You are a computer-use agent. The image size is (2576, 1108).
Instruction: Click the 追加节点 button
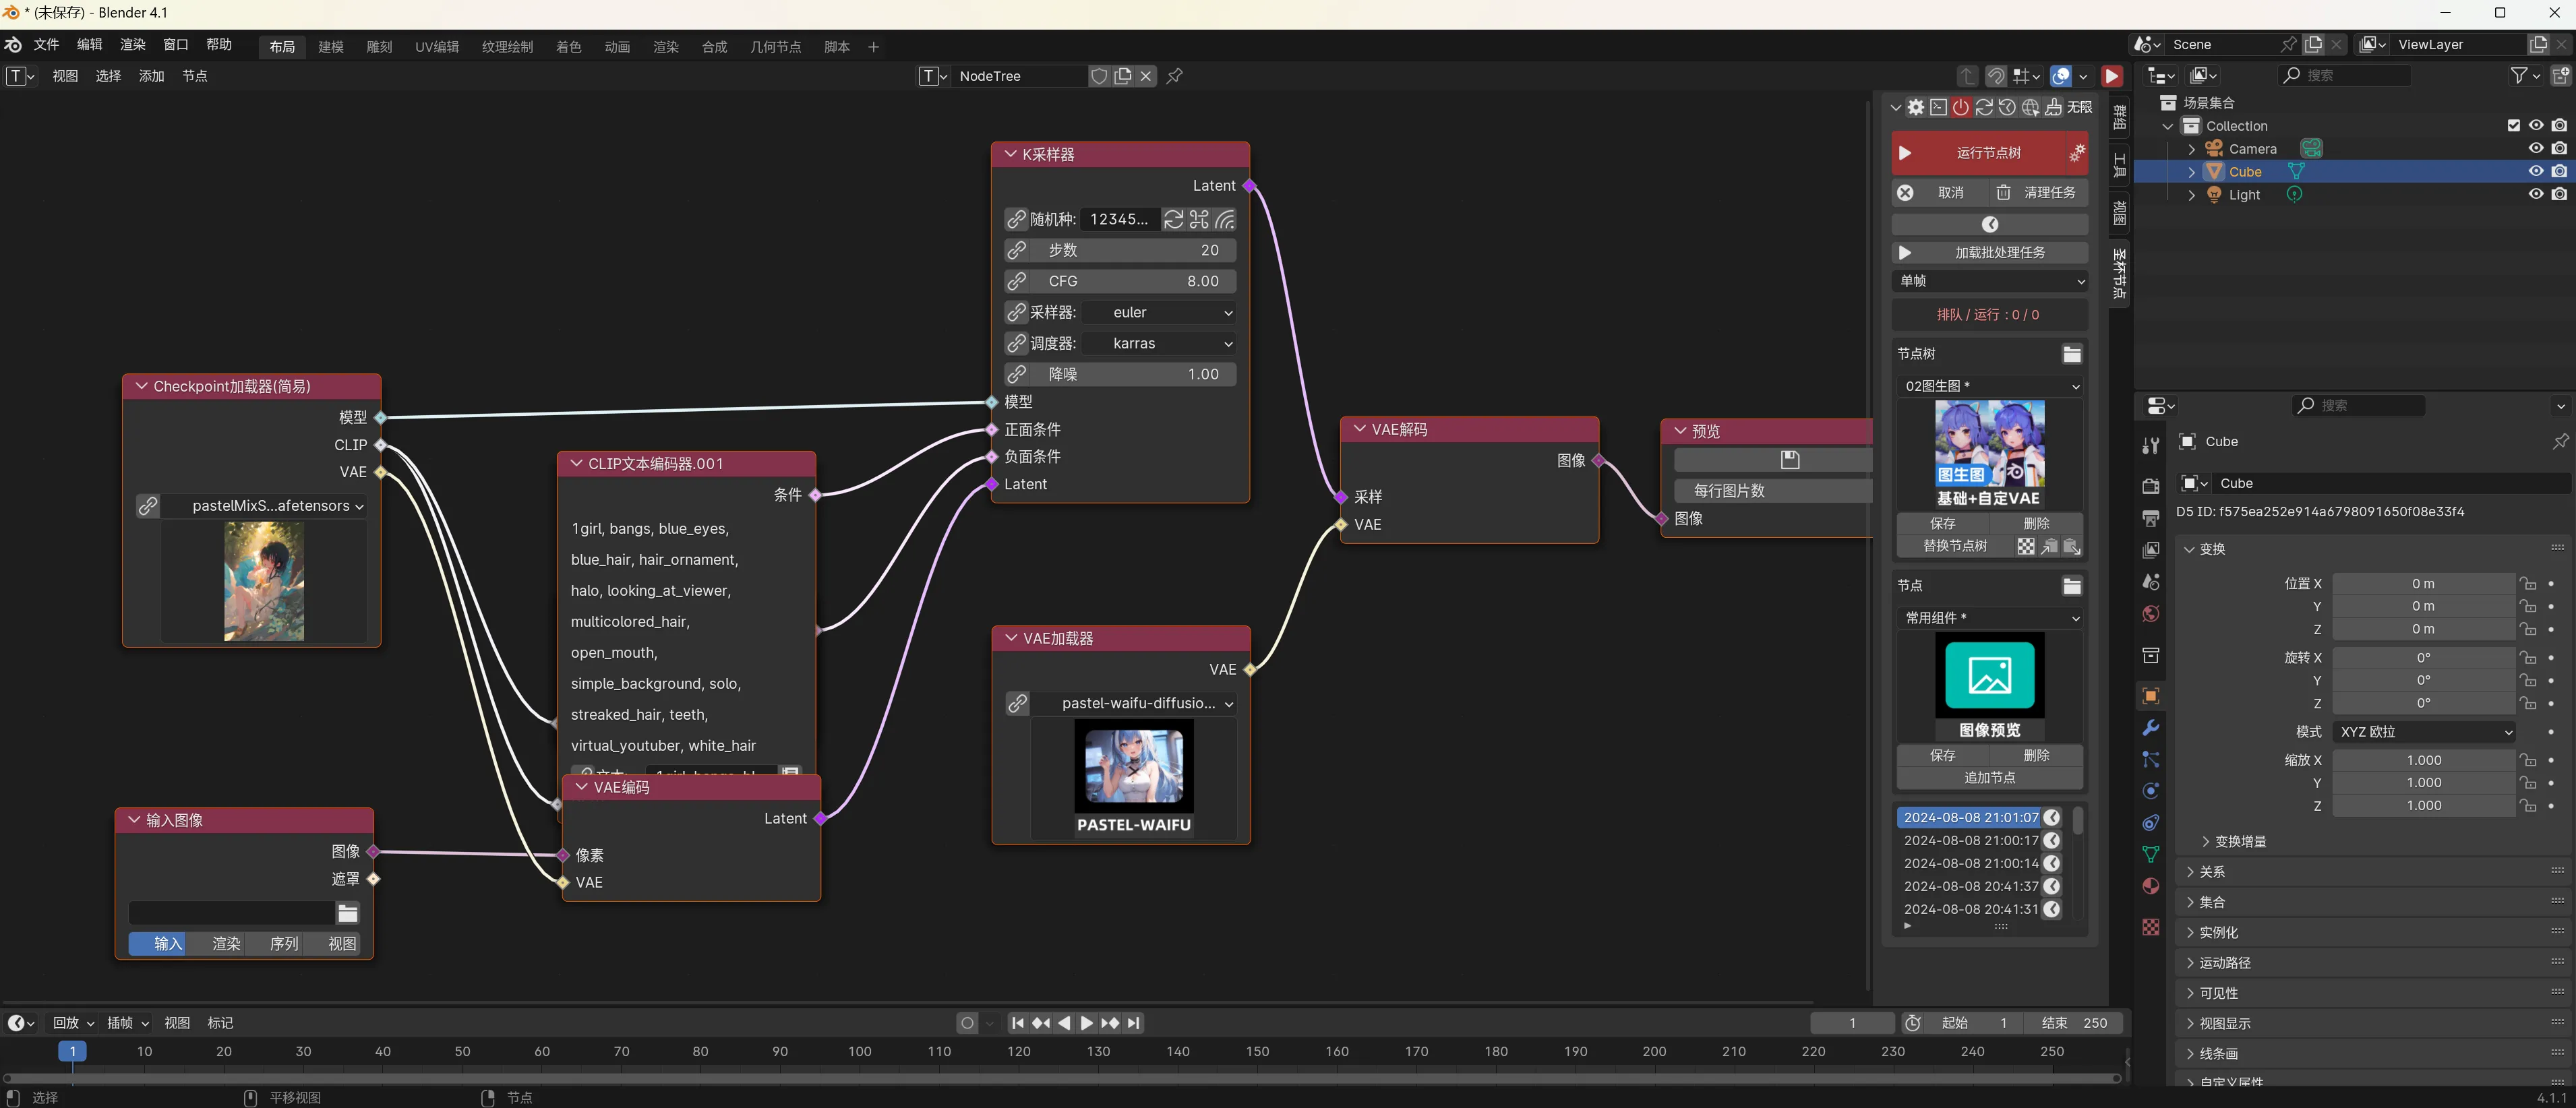(1989, 777)
